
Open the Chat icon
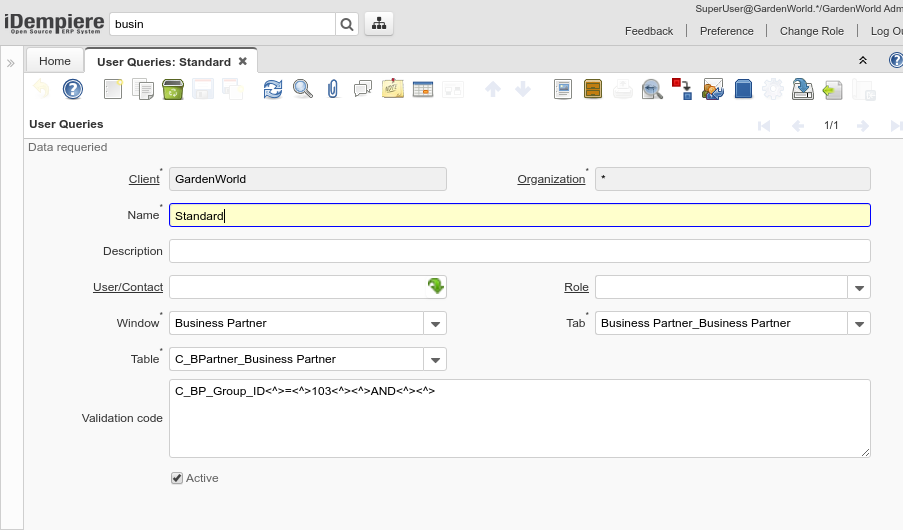(363, 90)
